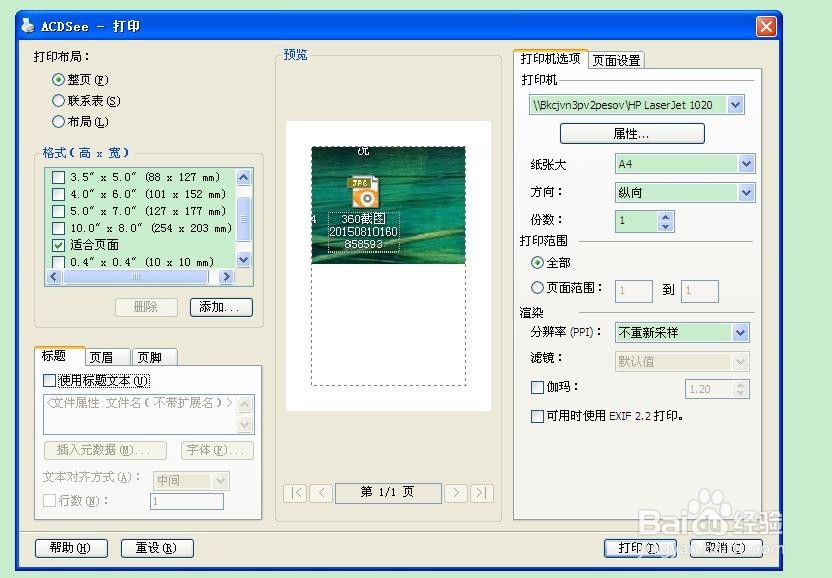Open the 分辨率 (PPI) dropdown
The image size is (832, 578).
pos(740,333)
